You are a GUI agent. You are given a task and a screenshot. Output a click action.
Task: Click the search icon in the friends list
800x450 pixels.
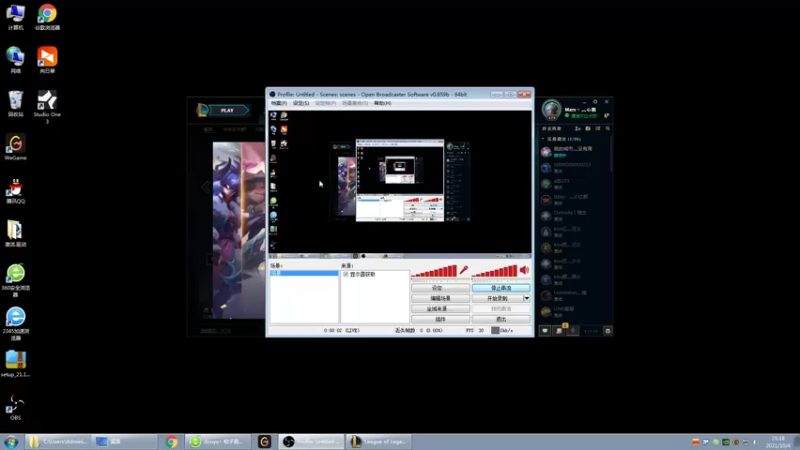point(608,129)
